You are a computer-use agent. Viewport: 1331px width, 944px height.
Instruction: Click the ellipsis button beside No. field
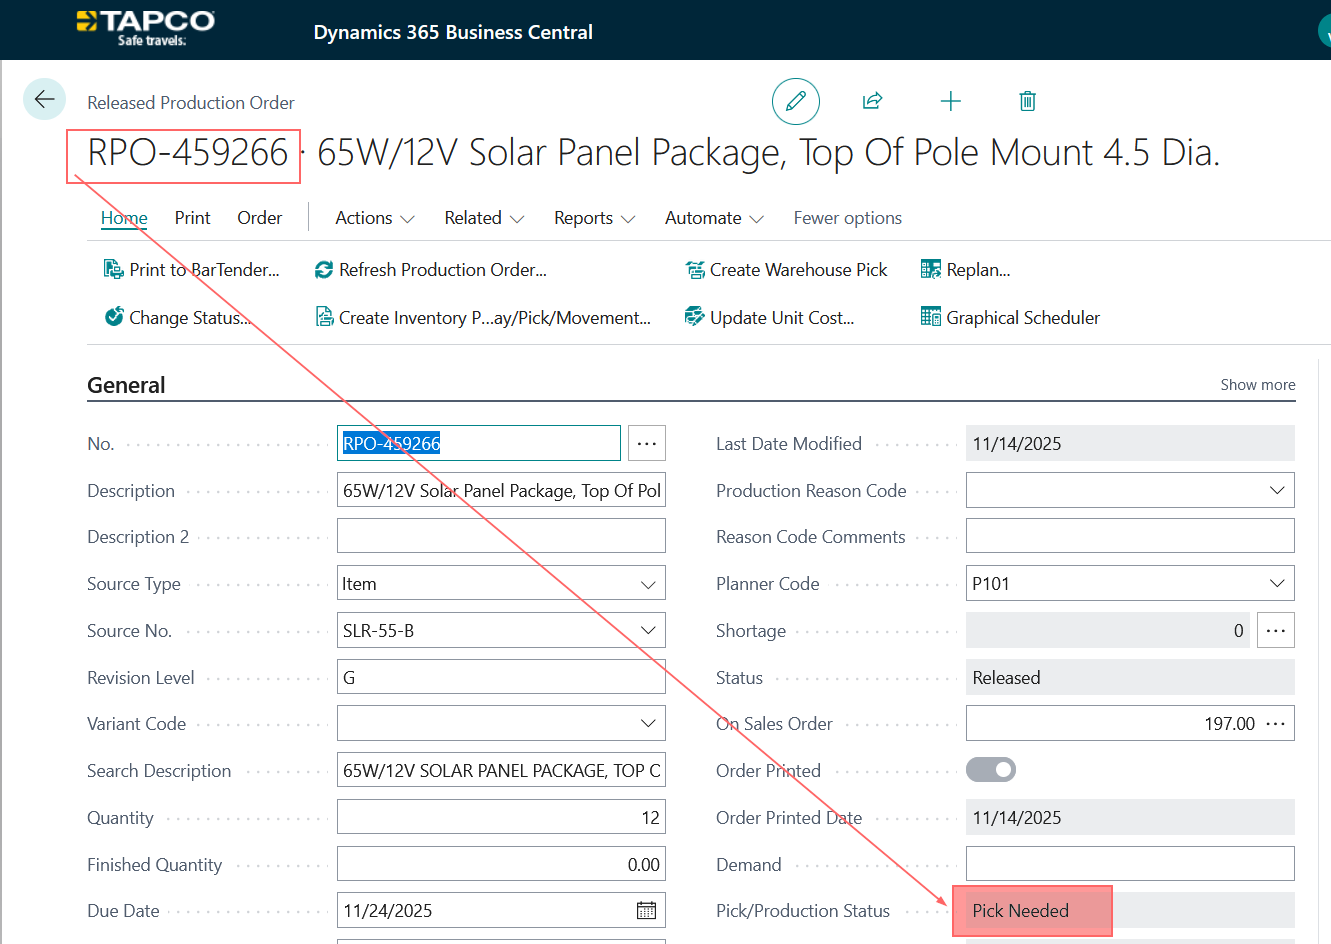click(x=647, y=443)
